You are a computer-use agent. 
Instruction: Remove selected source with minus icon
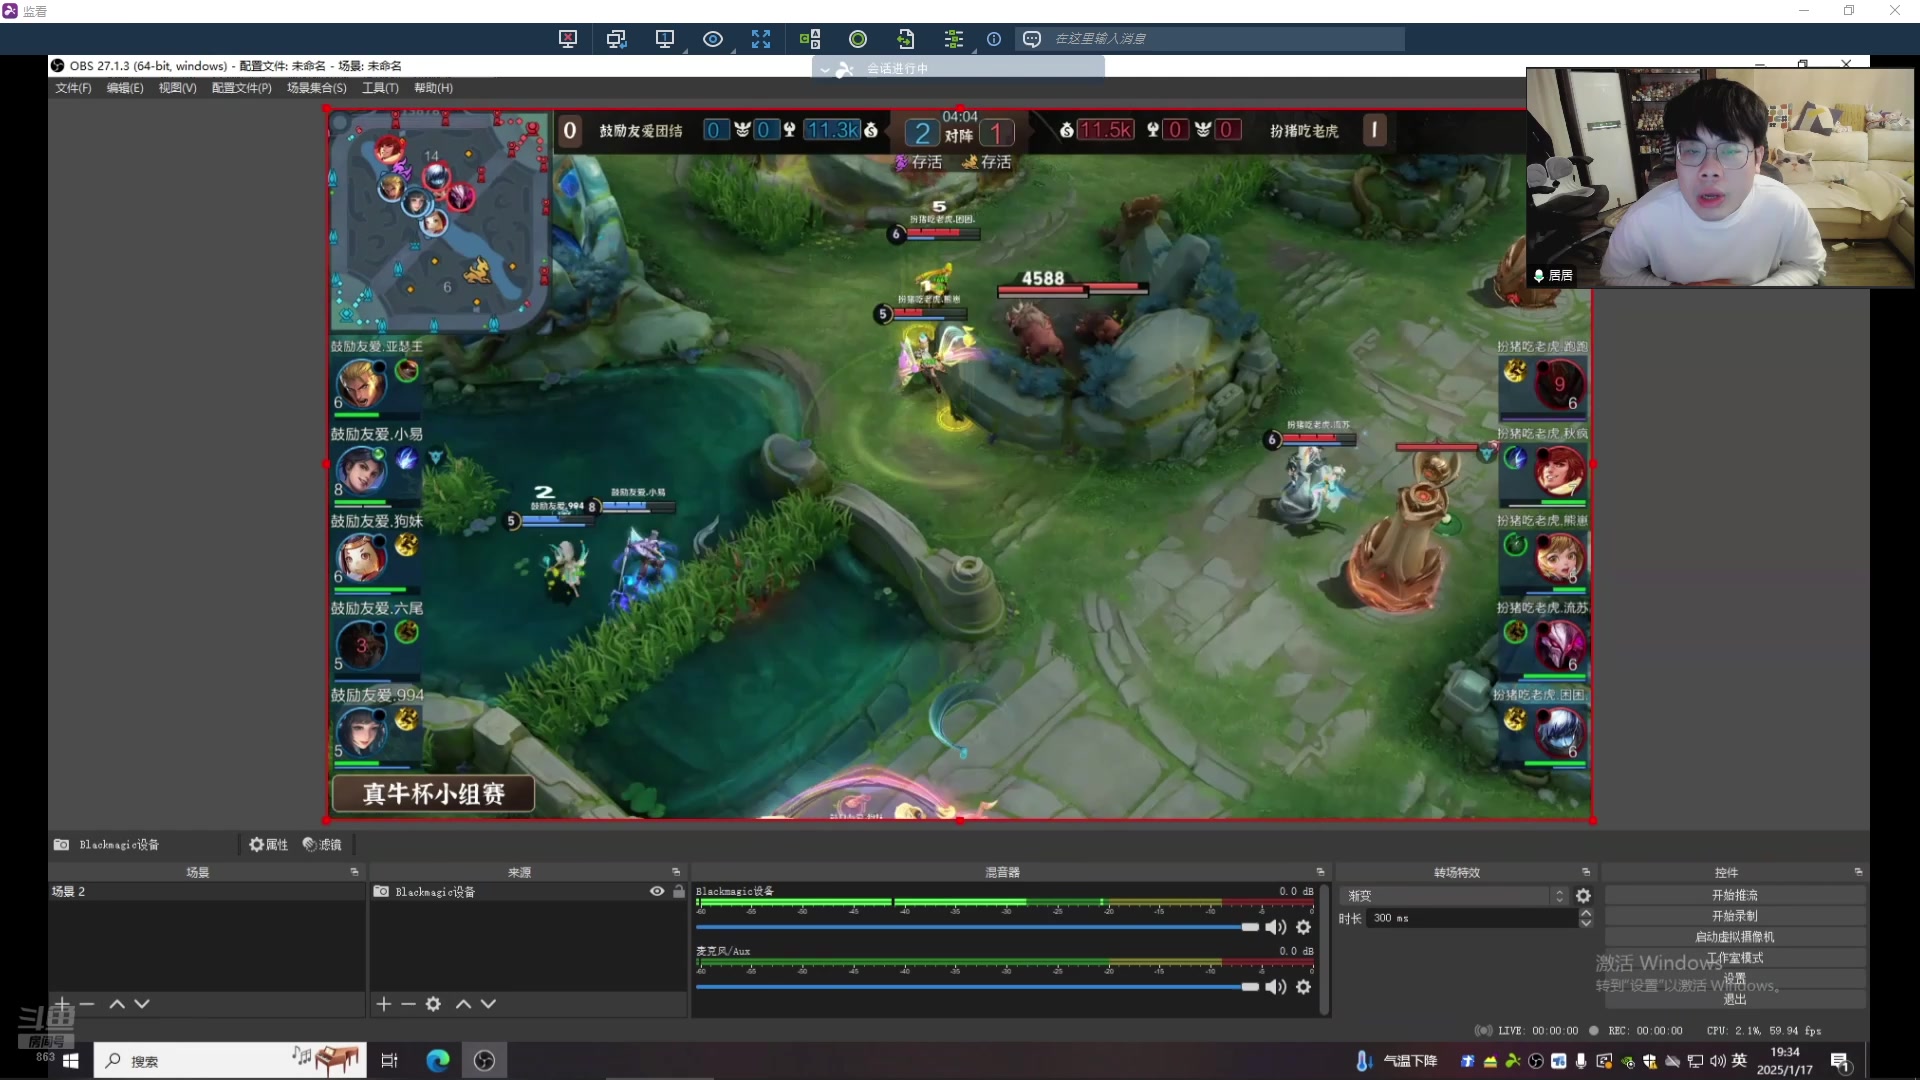tap(408, 1003)
